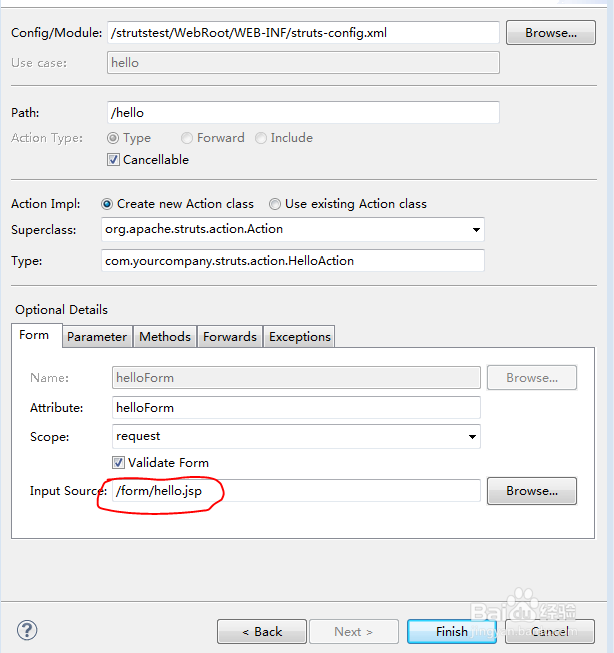Select Create new Action class option

pyautogui.click(x=108, y=204)
